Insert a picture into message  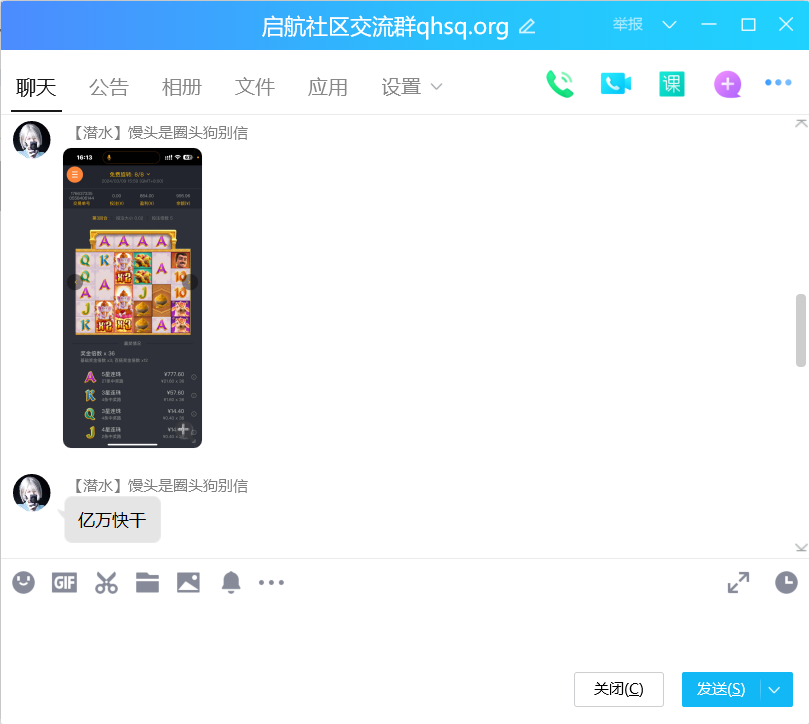pos(188,583)
